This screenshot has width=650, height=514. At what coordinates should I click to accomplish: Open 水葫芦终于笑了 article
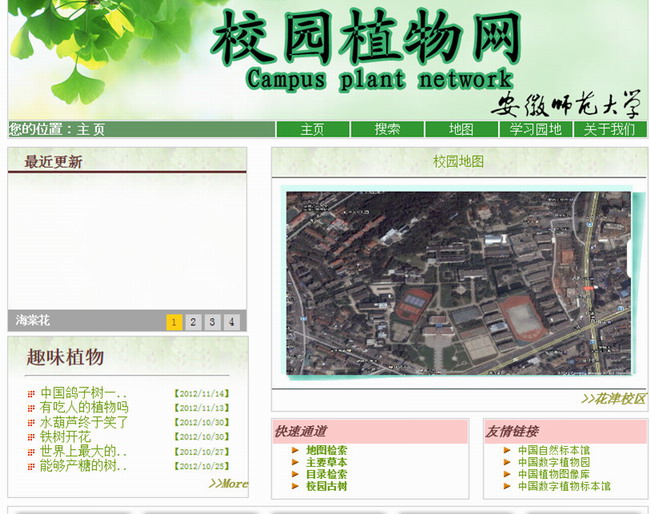(84, 422)
